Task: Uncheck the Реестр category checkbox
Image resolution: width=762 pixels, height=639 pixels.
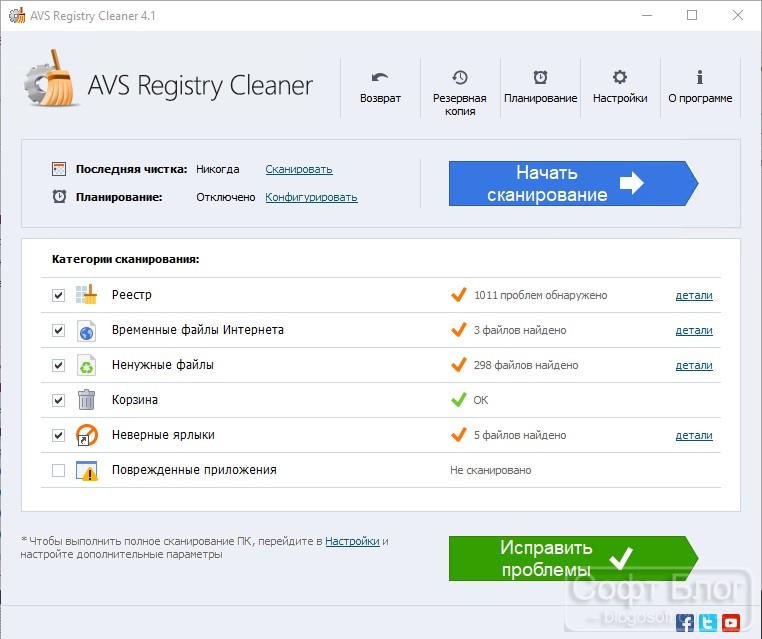Action: pos(58,295)
